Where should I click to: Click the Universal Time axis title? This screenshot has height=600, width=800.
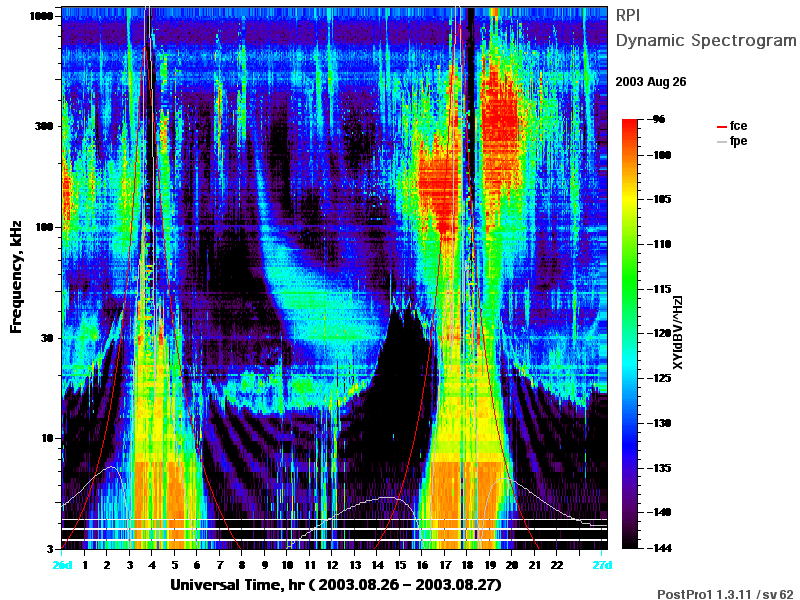336,585
